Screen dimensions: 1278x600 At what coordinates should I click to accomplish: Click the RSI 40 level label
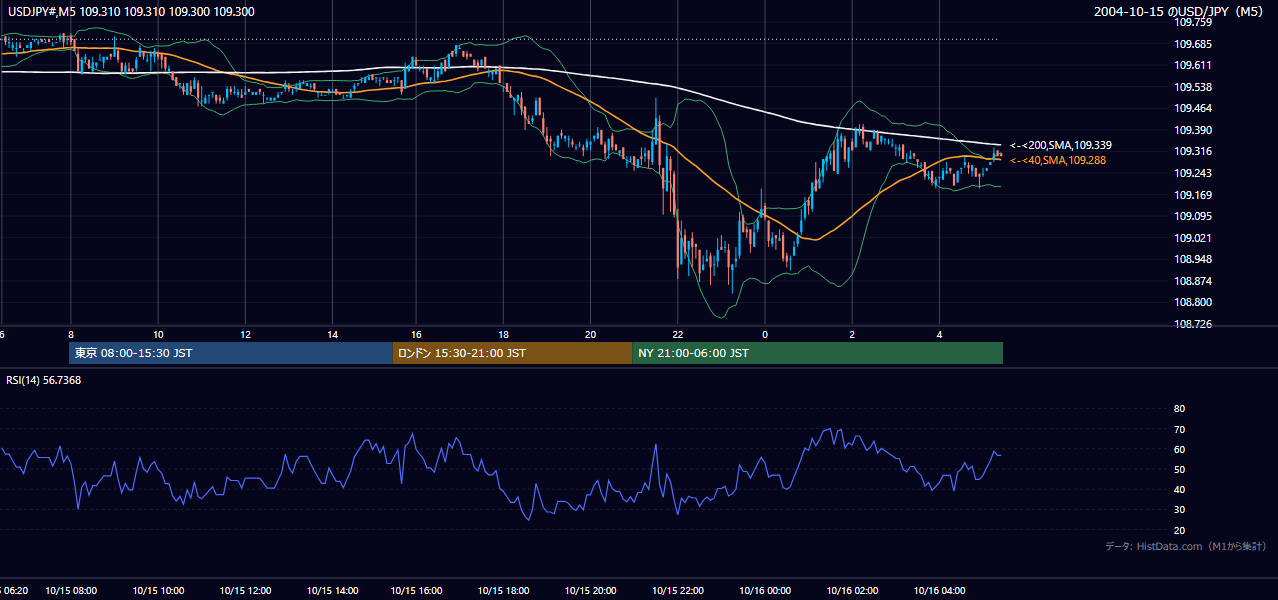tap(1179, 489)
